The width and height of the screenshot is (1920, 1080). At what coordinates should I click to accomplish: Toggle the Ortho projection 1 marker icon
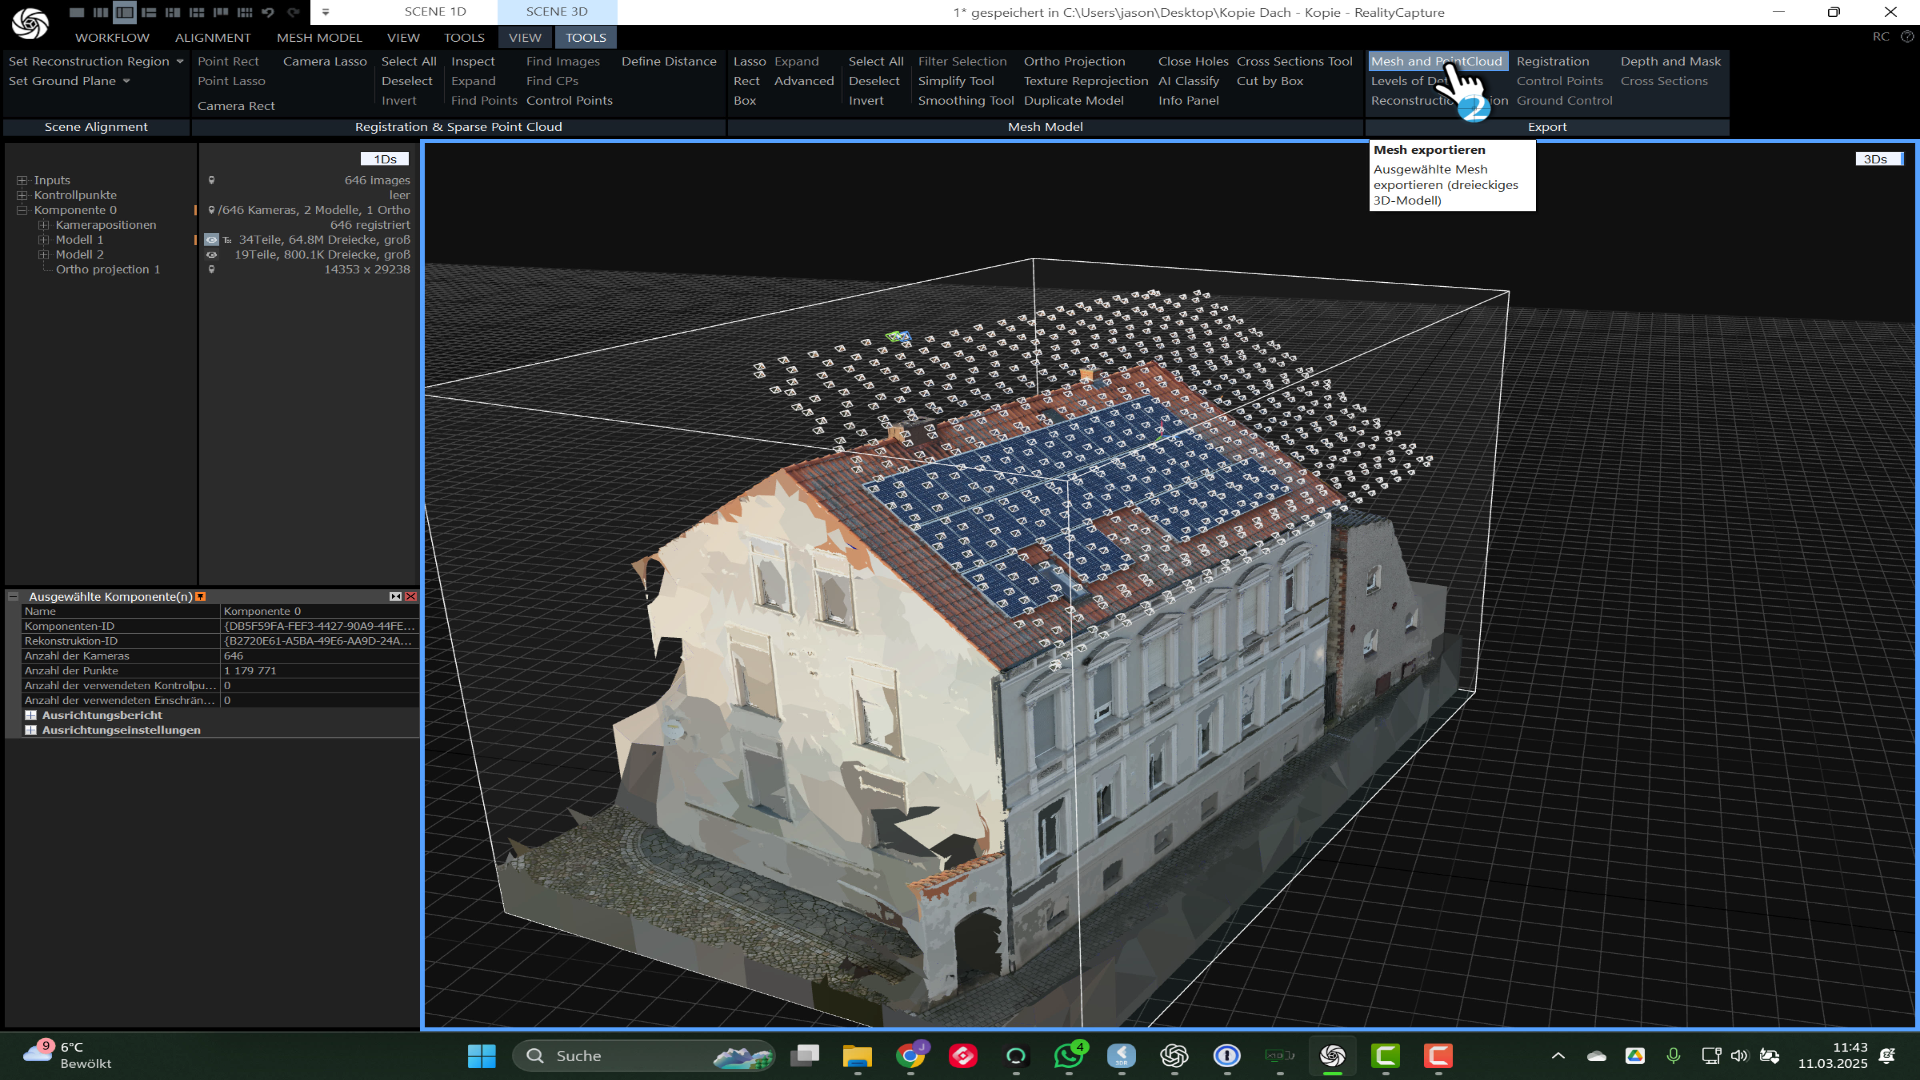pos(211,270)
